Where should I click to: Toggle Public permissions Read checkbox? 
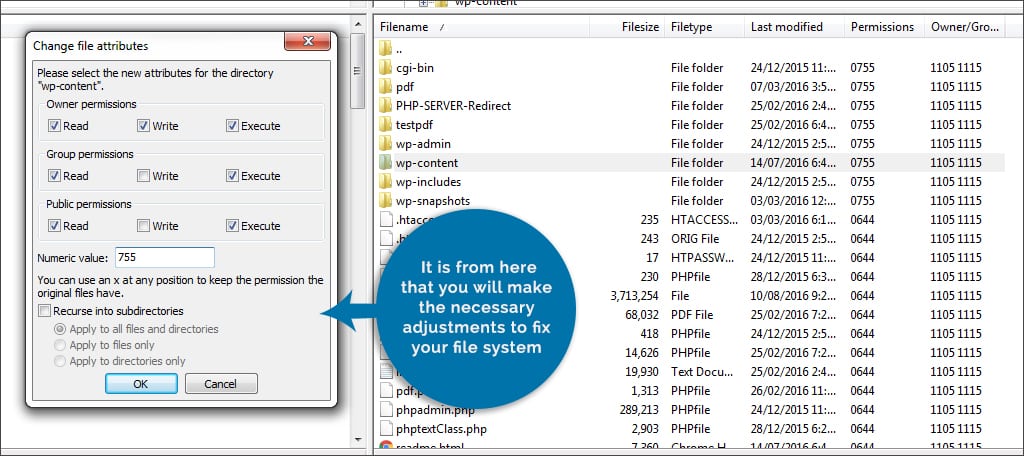point(54,225)
